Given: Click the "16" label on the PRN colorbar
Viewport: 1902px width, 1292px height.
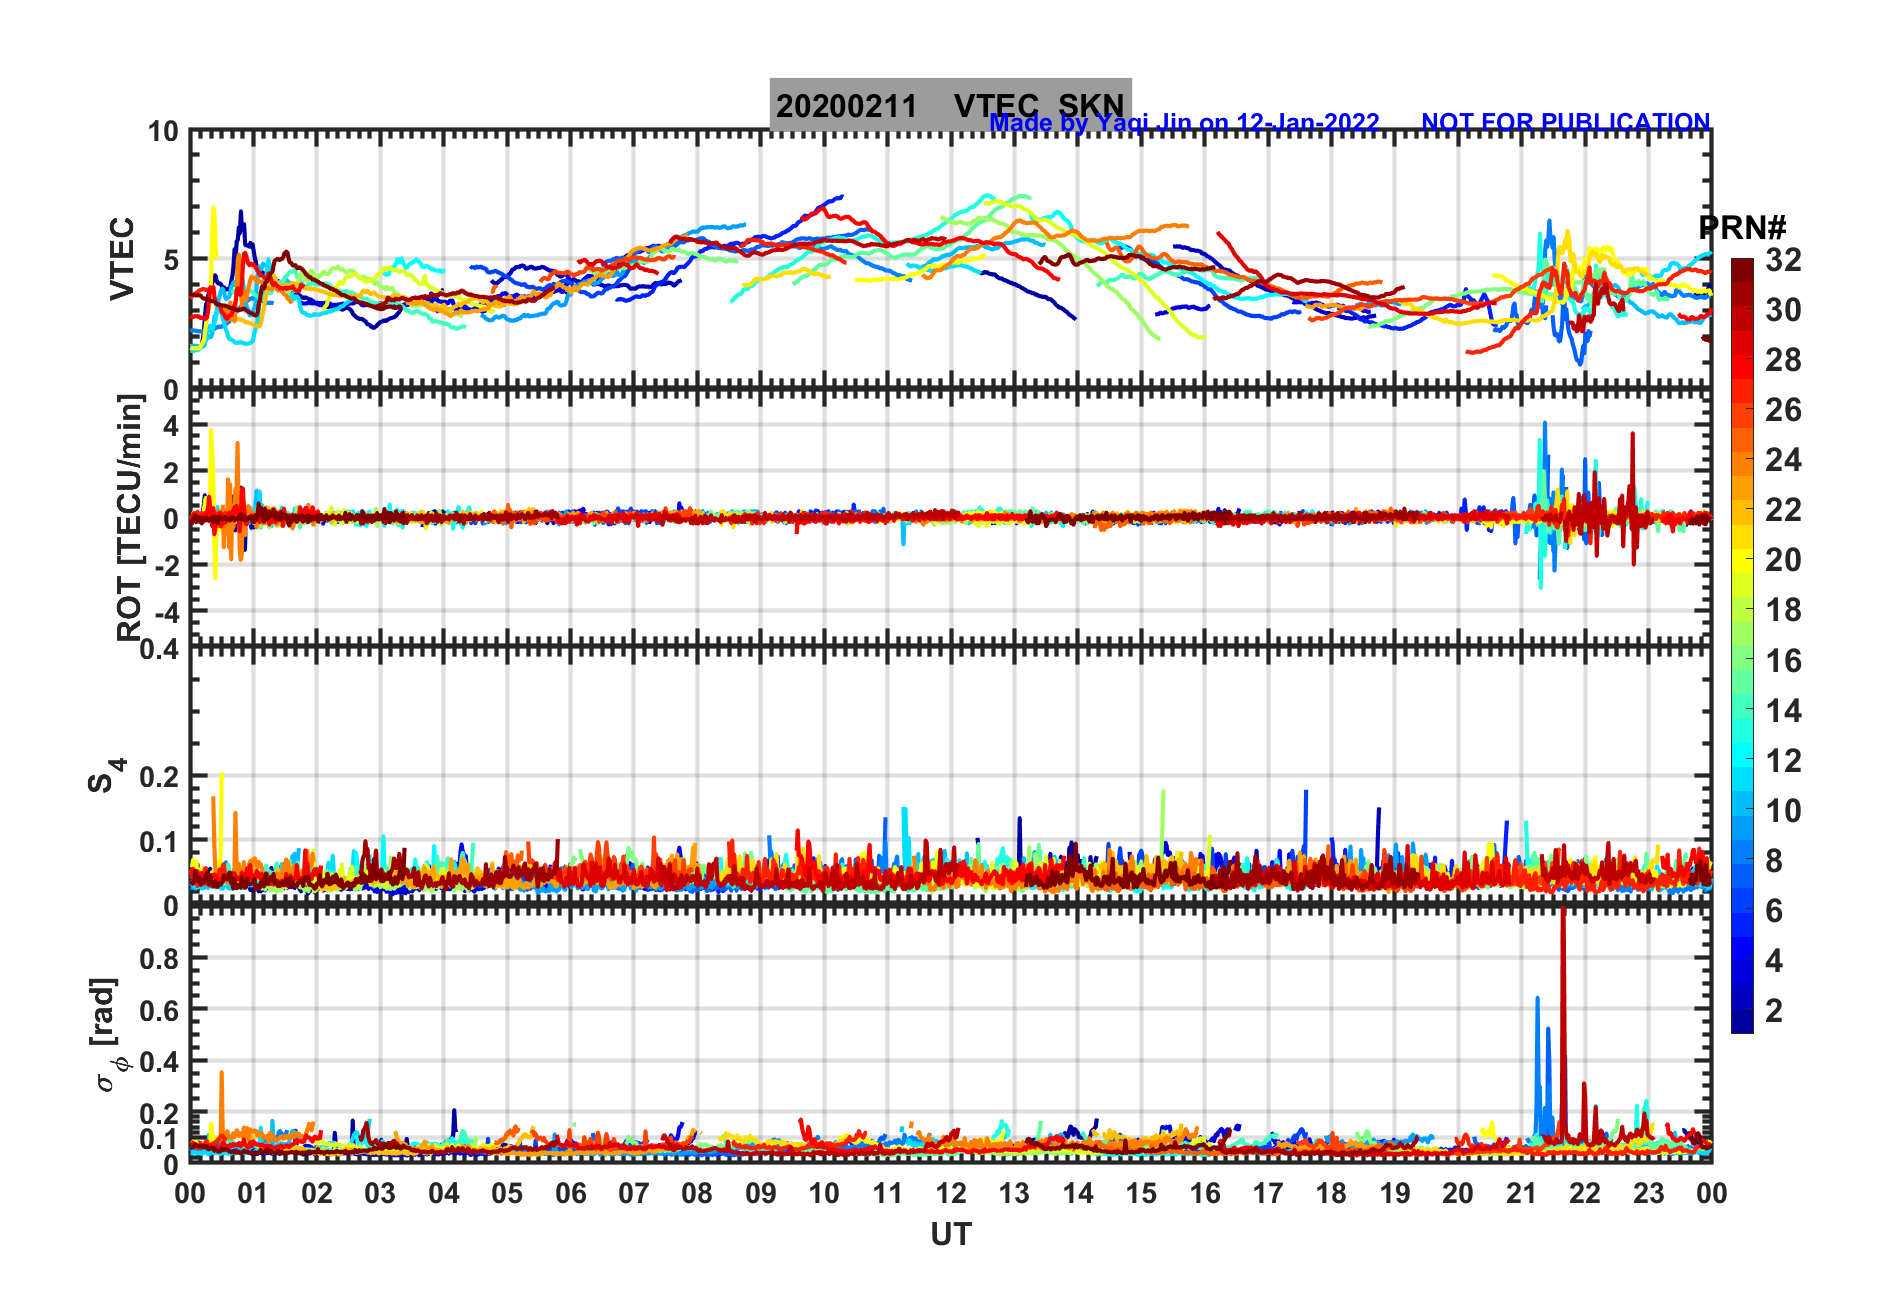Looking at the screenshot, I should point(1783,661).
